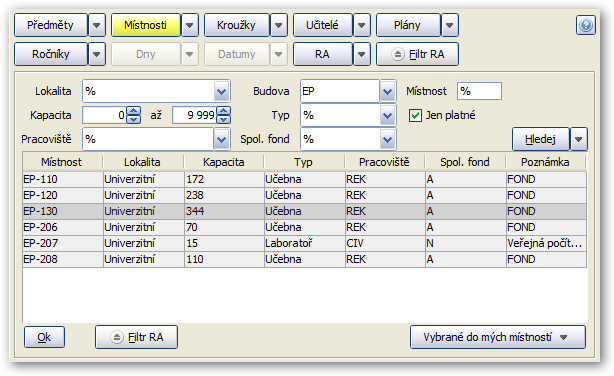Toggle the Jen platné checkbox

[415, 116]
